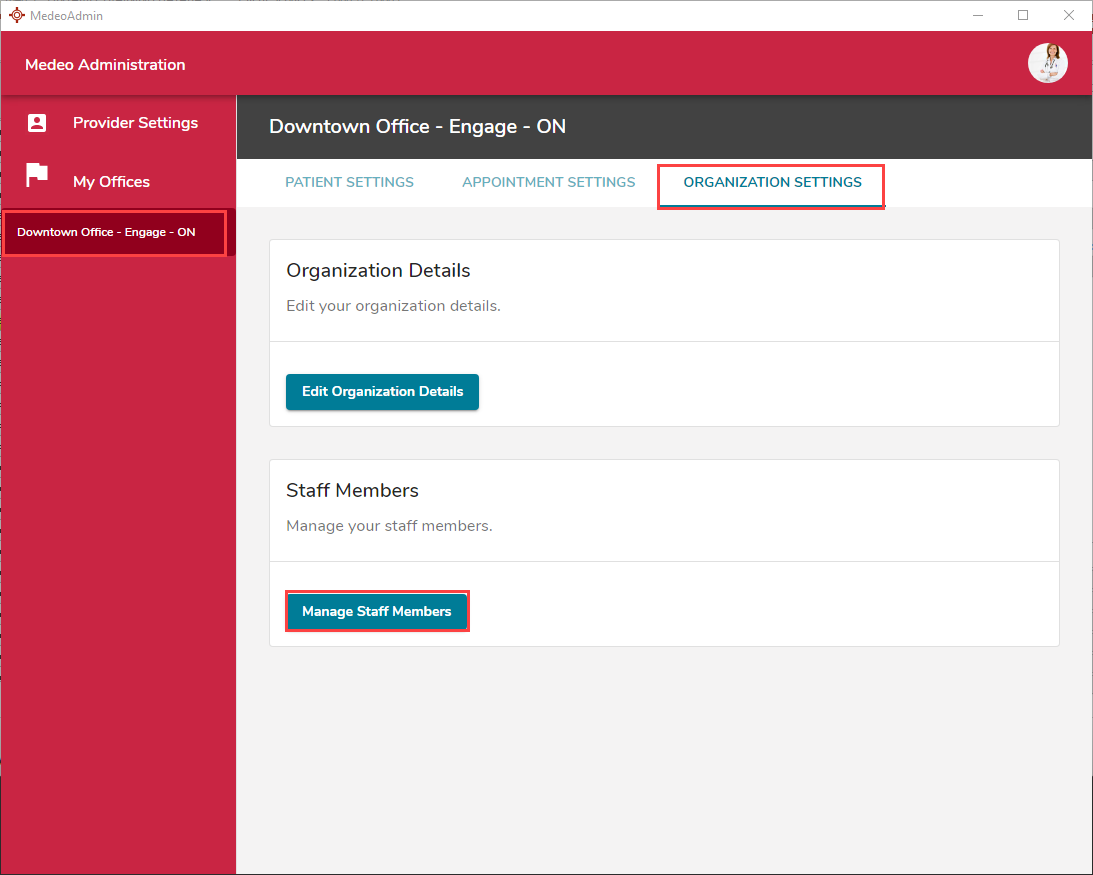Open Provider Settings from the sidebar
The width and height of the screenshot is (1093, 875).
click(x=135, y=122)
